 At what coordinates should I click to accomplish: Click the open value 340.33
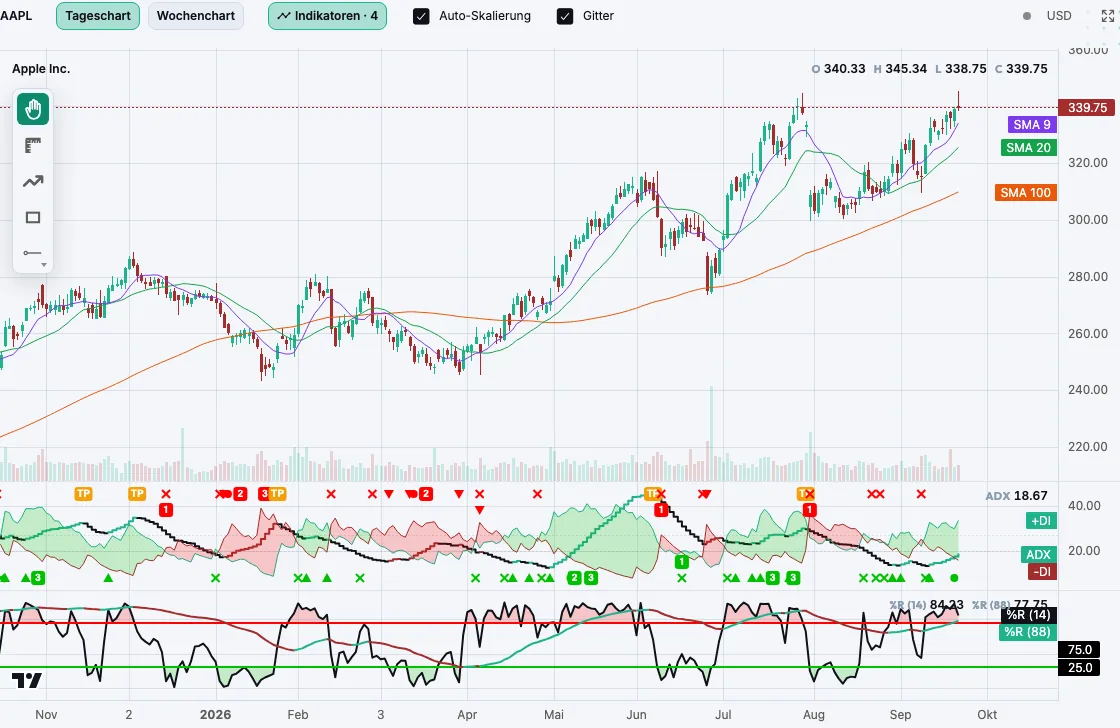tap(844, 69)
